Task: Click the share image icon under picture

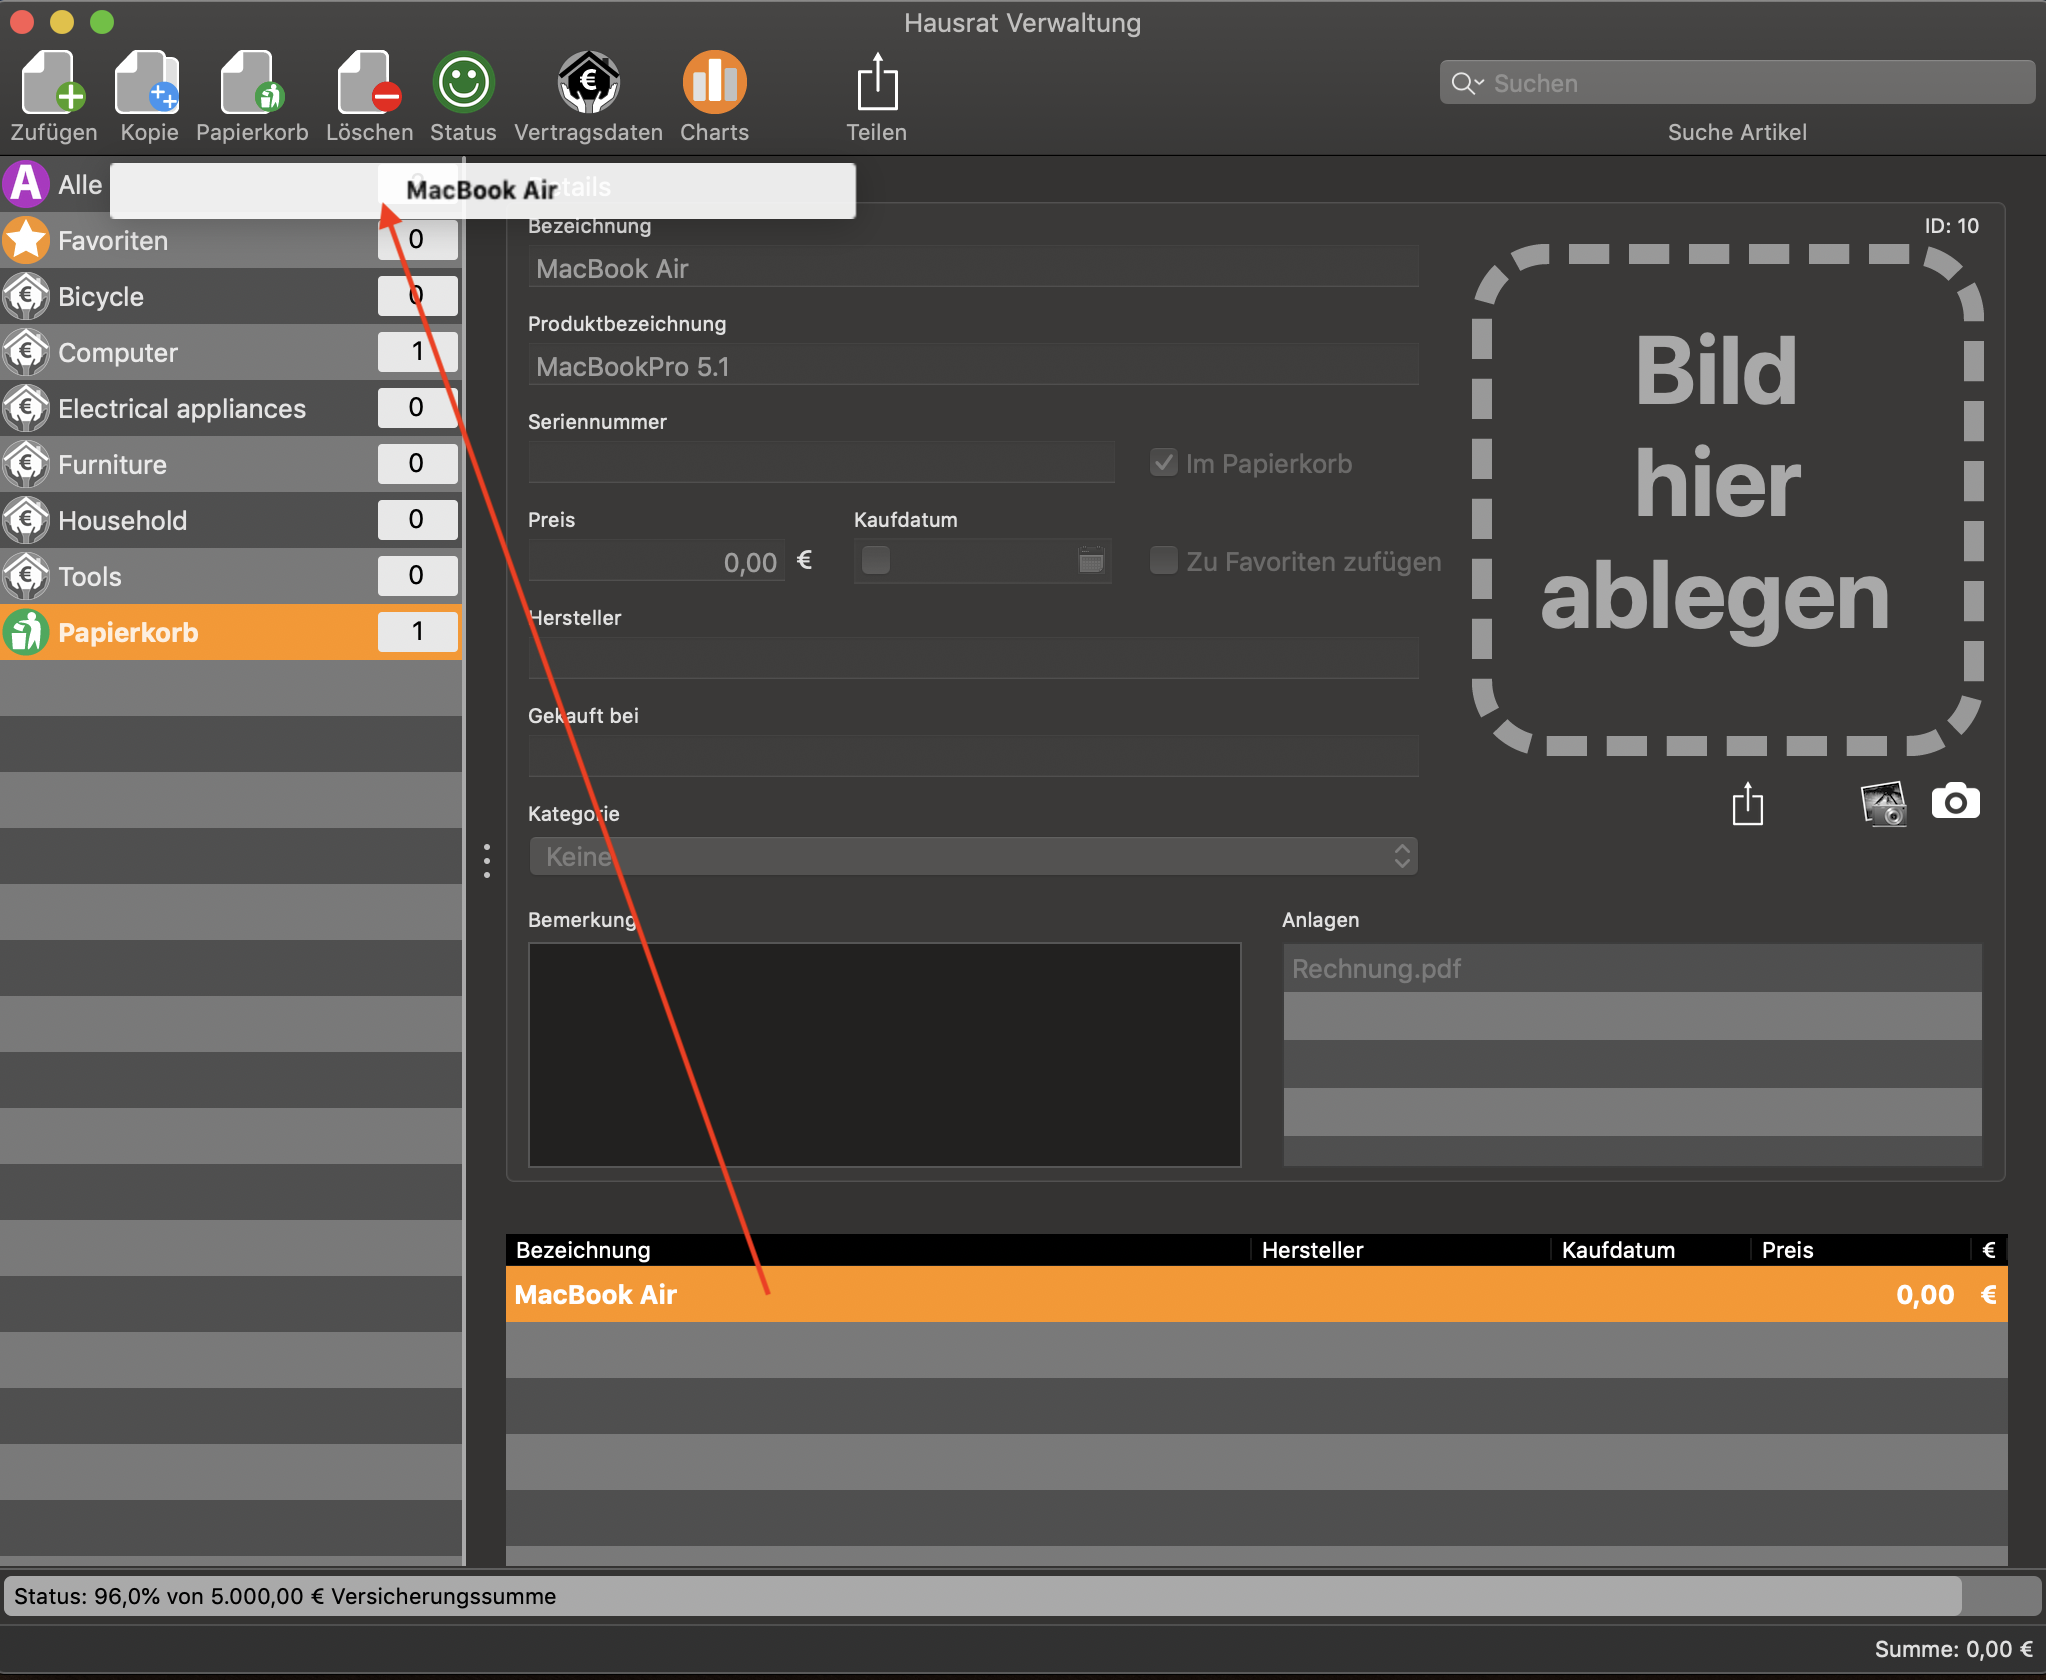Action: (1747, 804)
